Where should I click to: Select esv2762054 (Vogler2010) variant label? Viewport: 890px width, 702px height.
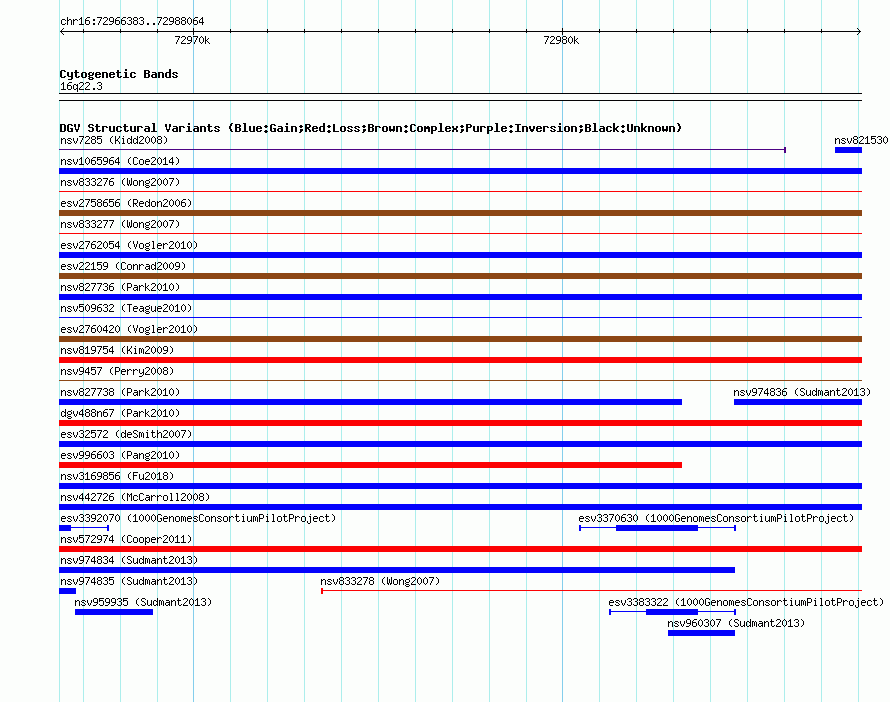tap(129, 245)
